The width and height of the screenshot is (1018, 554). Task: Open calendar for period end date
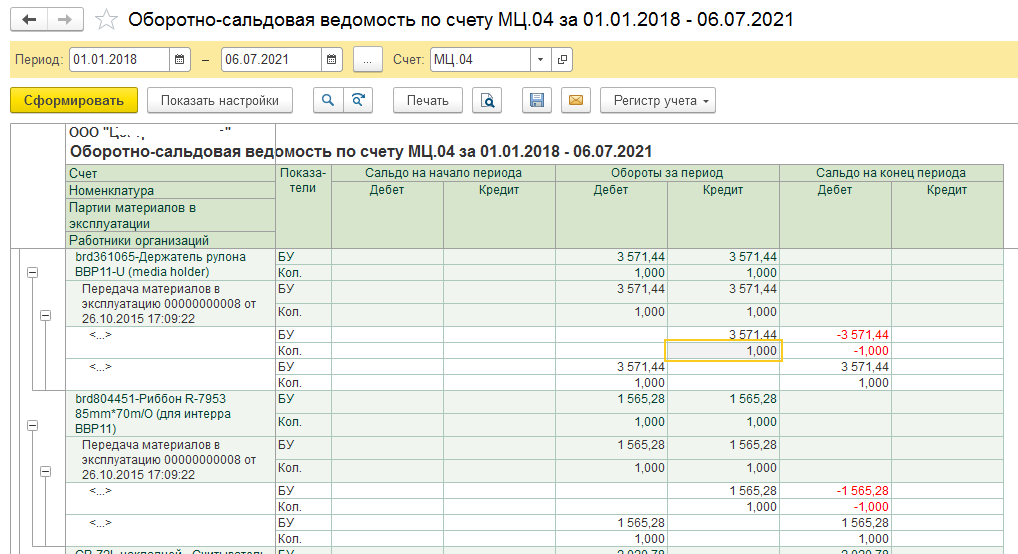tap(332, 60)
